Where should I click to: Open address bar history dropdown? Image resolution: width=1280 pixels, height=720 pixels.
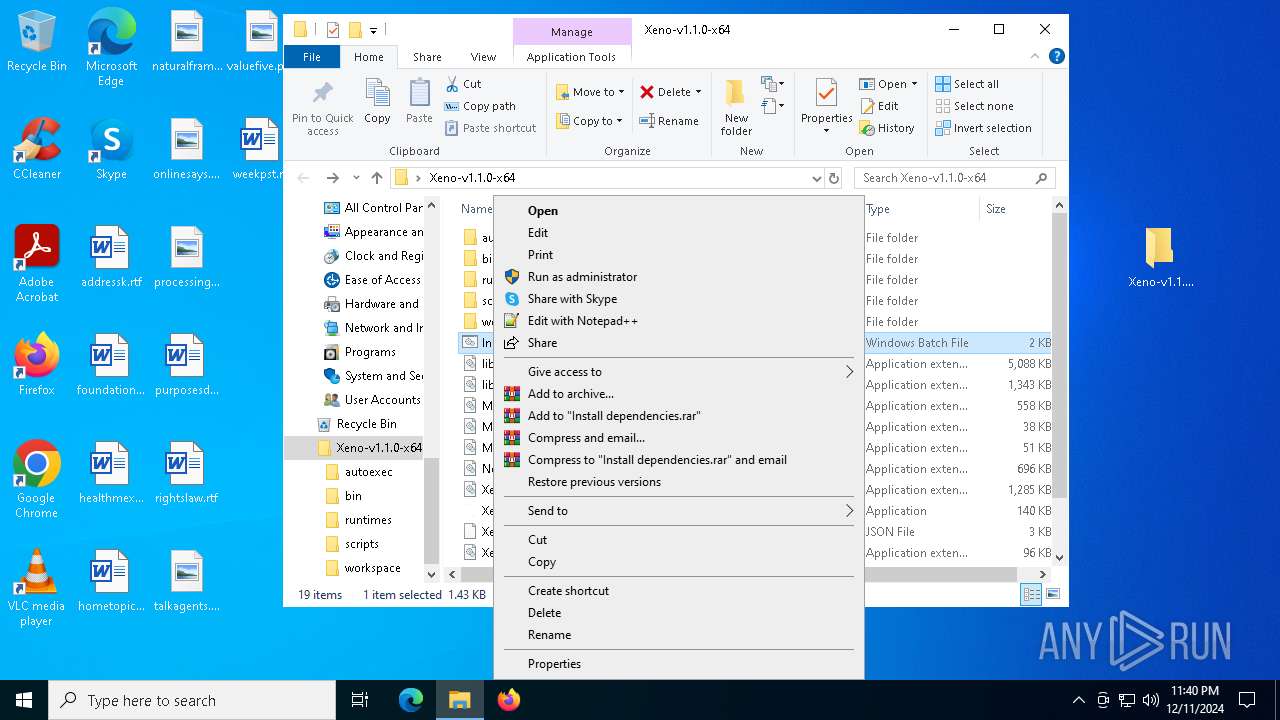point(817,178)
